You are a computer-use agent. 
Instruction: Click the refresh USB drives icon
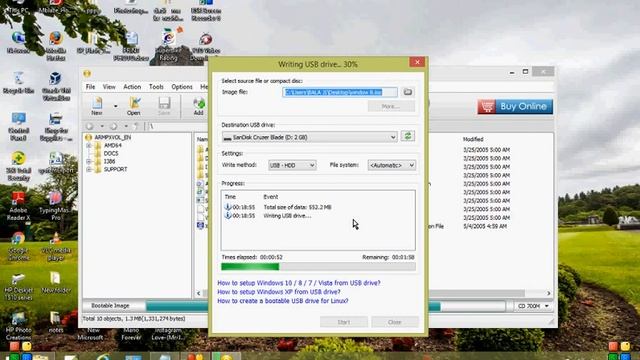click(x=407, y=136)
